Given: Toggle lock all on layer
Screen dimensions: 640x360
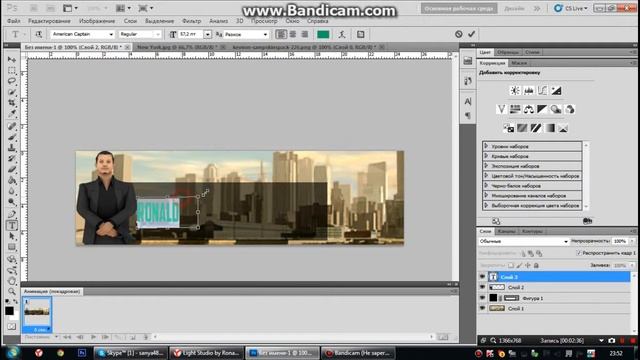Looking at the screenshot, I should coord(536,265).
